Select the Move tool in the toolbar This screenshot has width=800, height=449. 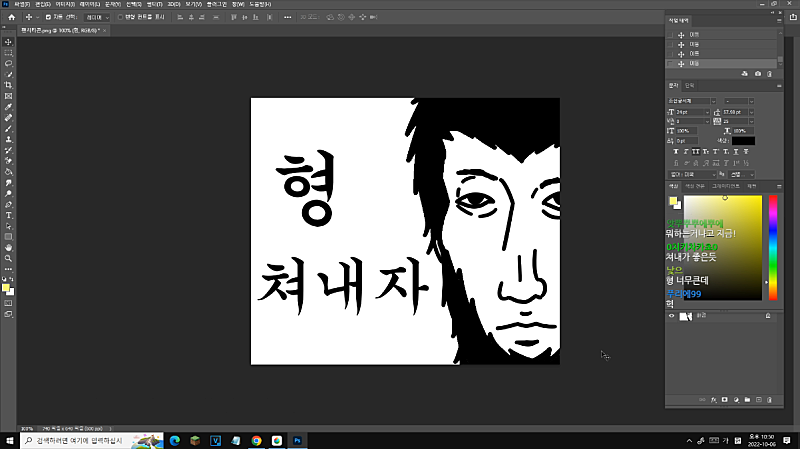tap(9, 43)
